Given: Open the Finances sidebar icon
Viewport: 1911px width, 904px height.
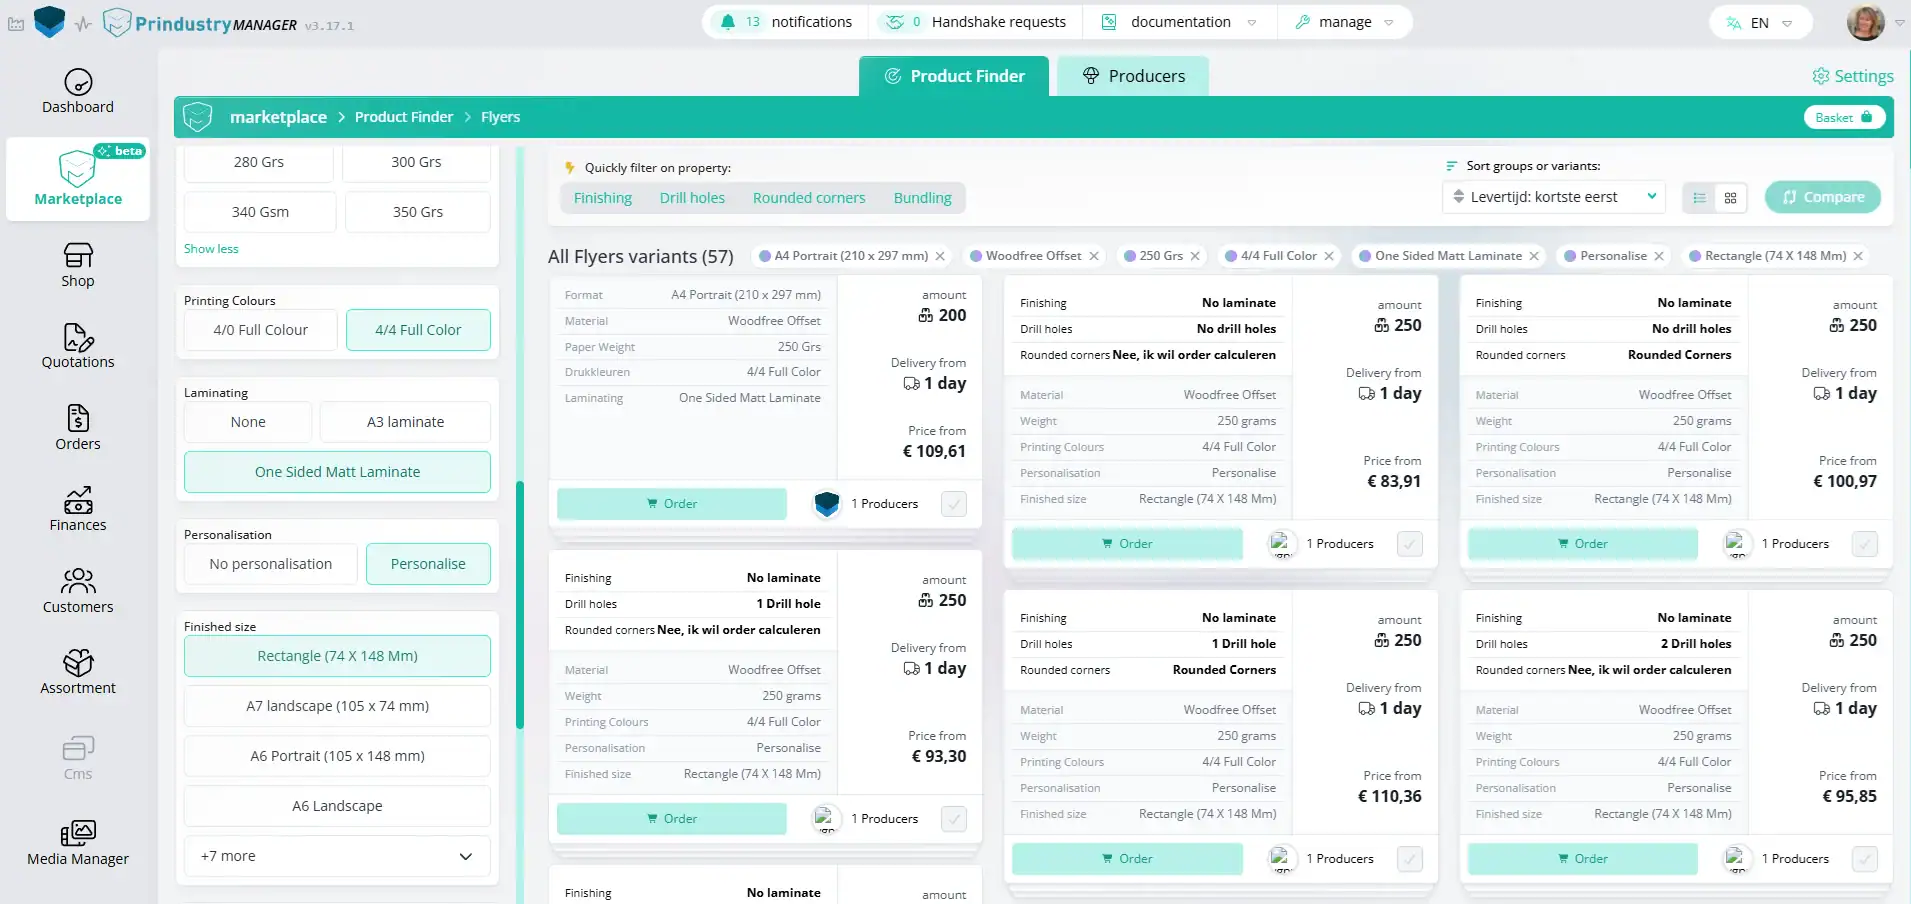Looking at the screenshot, I should 78,500.
